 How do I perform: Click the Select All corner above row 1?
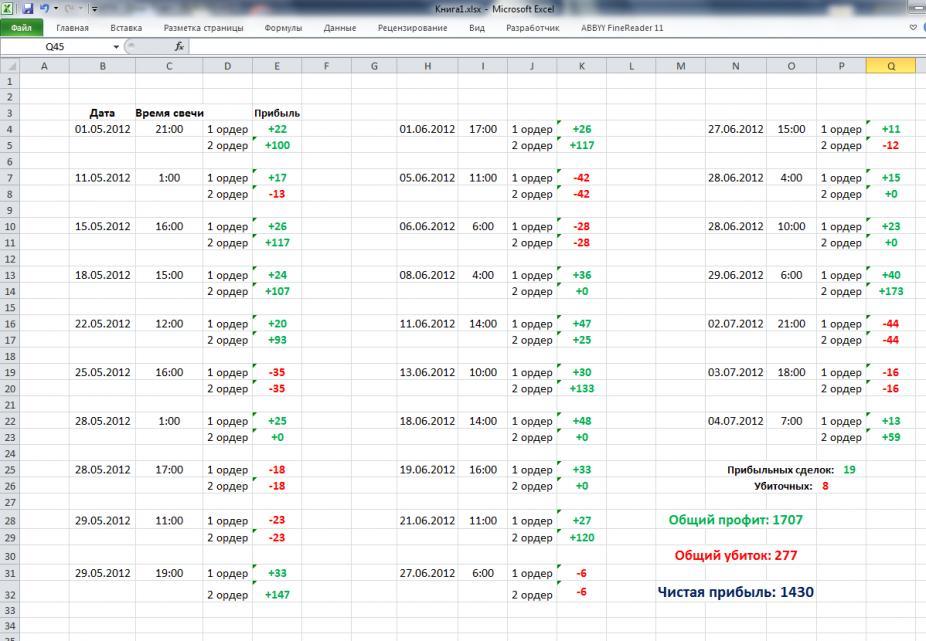[x=9, y=66]
